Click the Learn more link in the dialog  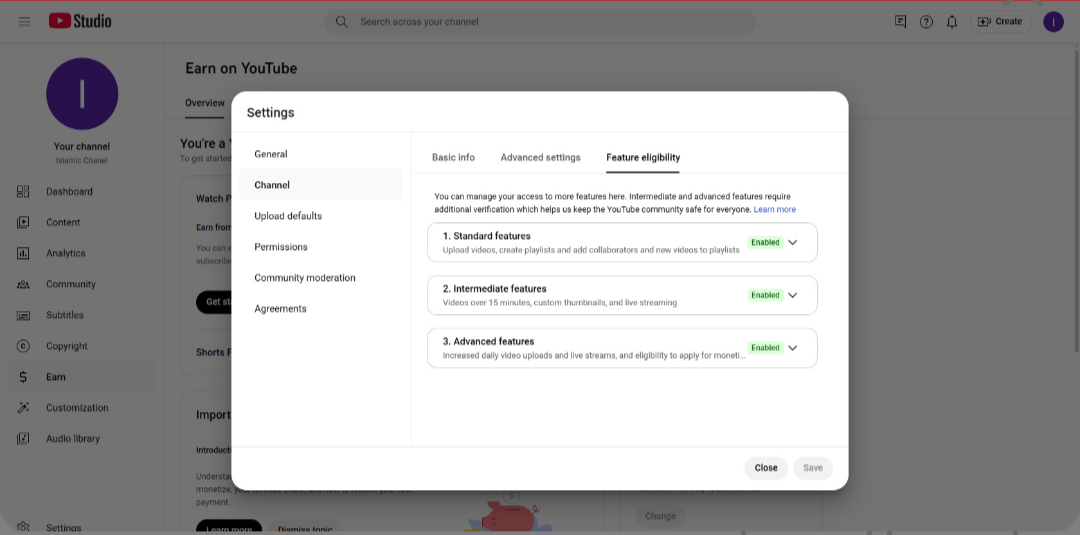(774, 209)
